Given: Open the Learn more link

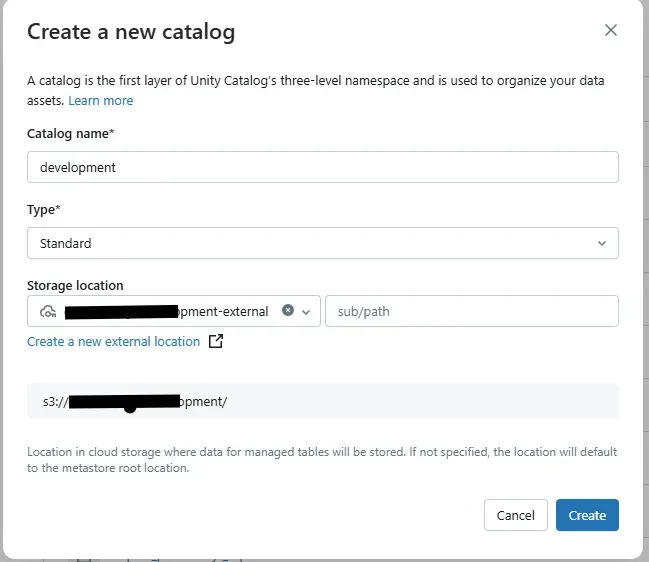Looking at the screenshot, I should pyautogui.click(x=100, y=101).
